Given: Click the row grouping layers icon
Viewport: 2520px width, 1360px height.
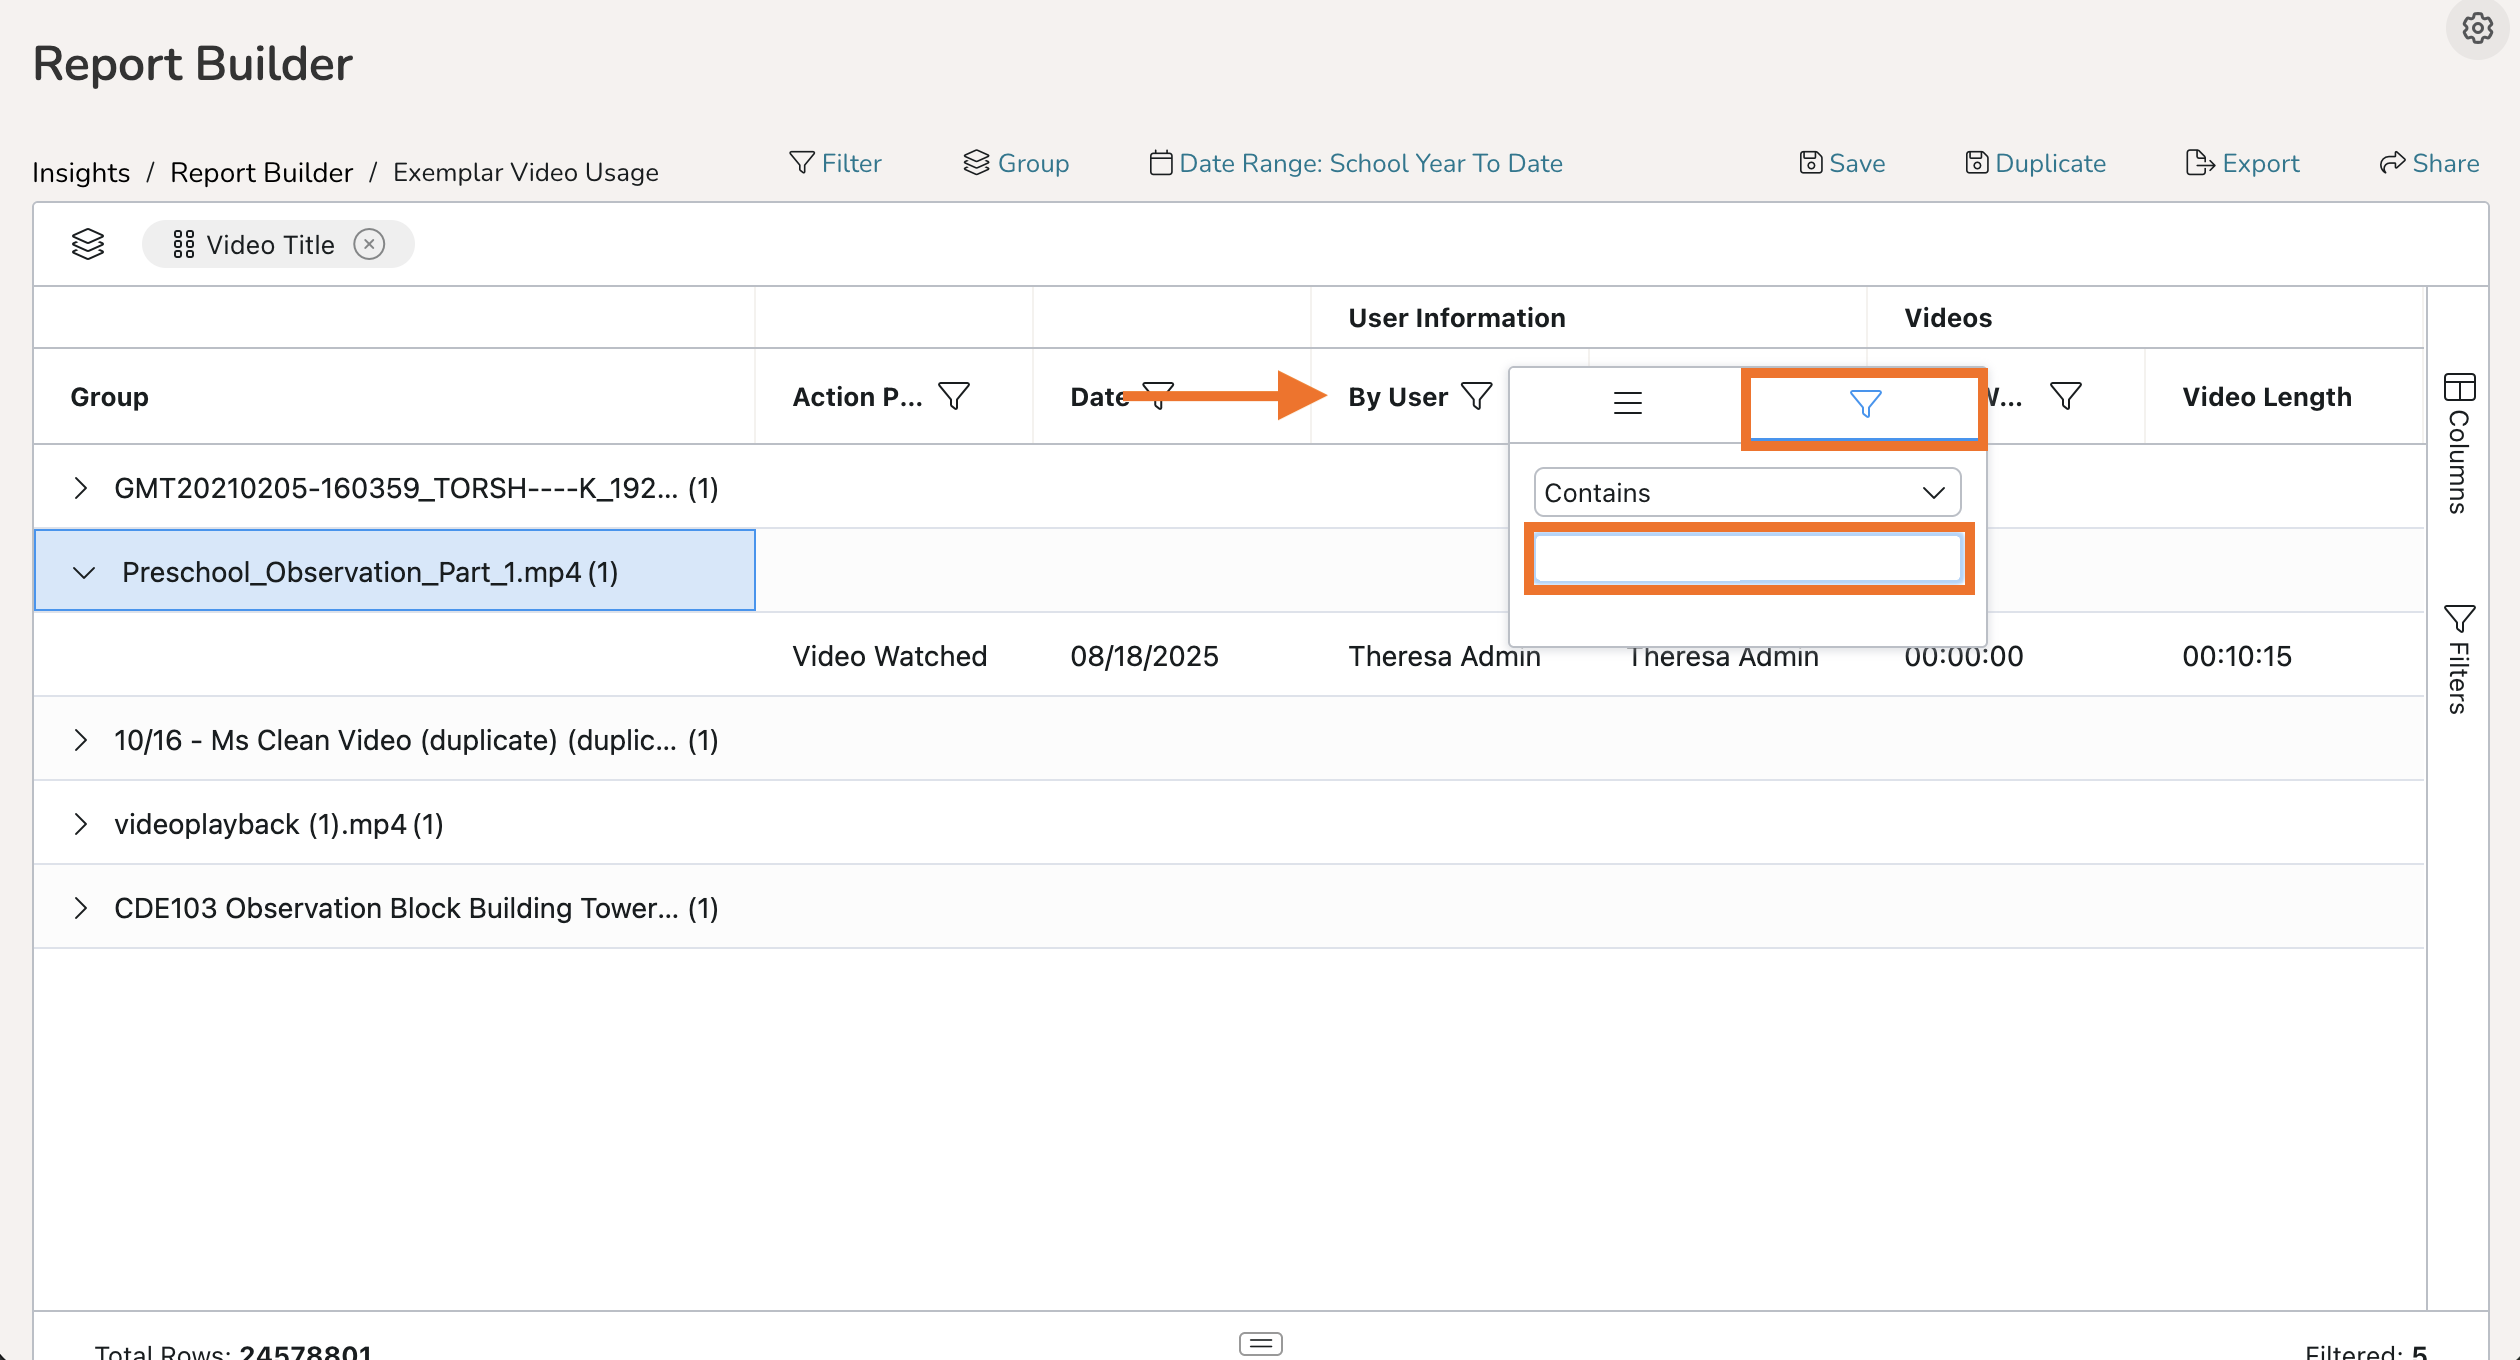Looking at the screenshot, I should pyautogui.click(x=88, y=244).
